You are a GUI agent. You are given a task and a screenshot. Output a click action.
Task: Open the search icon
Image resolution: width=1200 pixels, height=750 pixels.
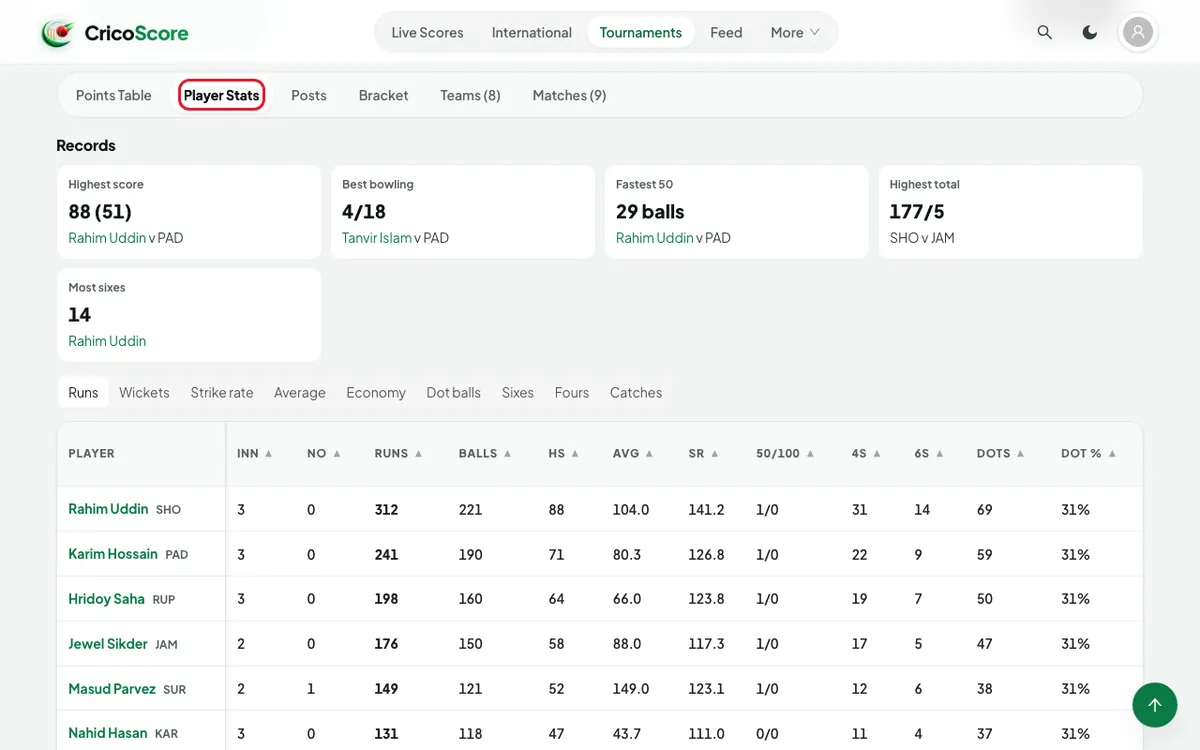(x=1044, y=32)
